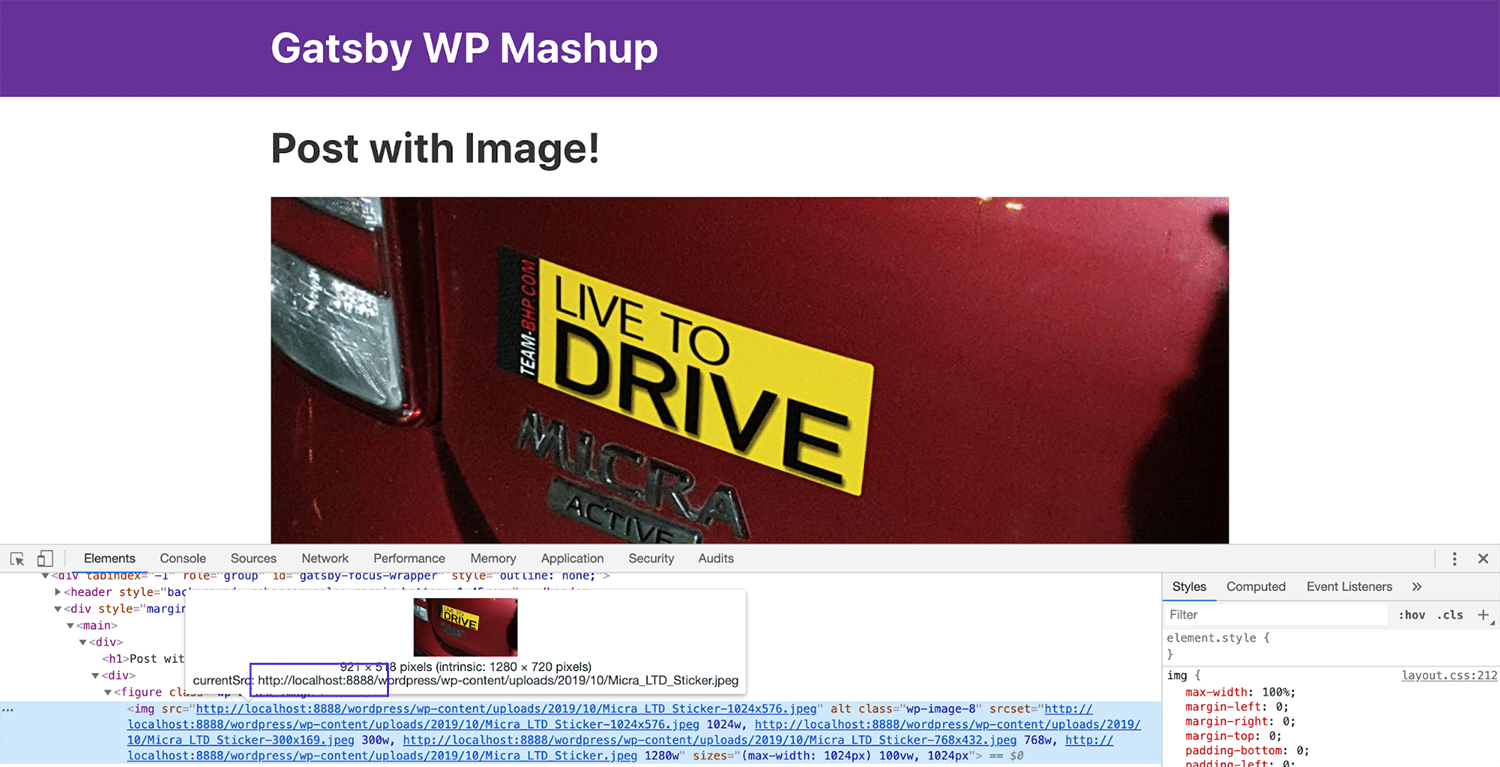Toggle the device toolbar icon
Viewport: 1500px width, 767px height.
coord(45,559)
